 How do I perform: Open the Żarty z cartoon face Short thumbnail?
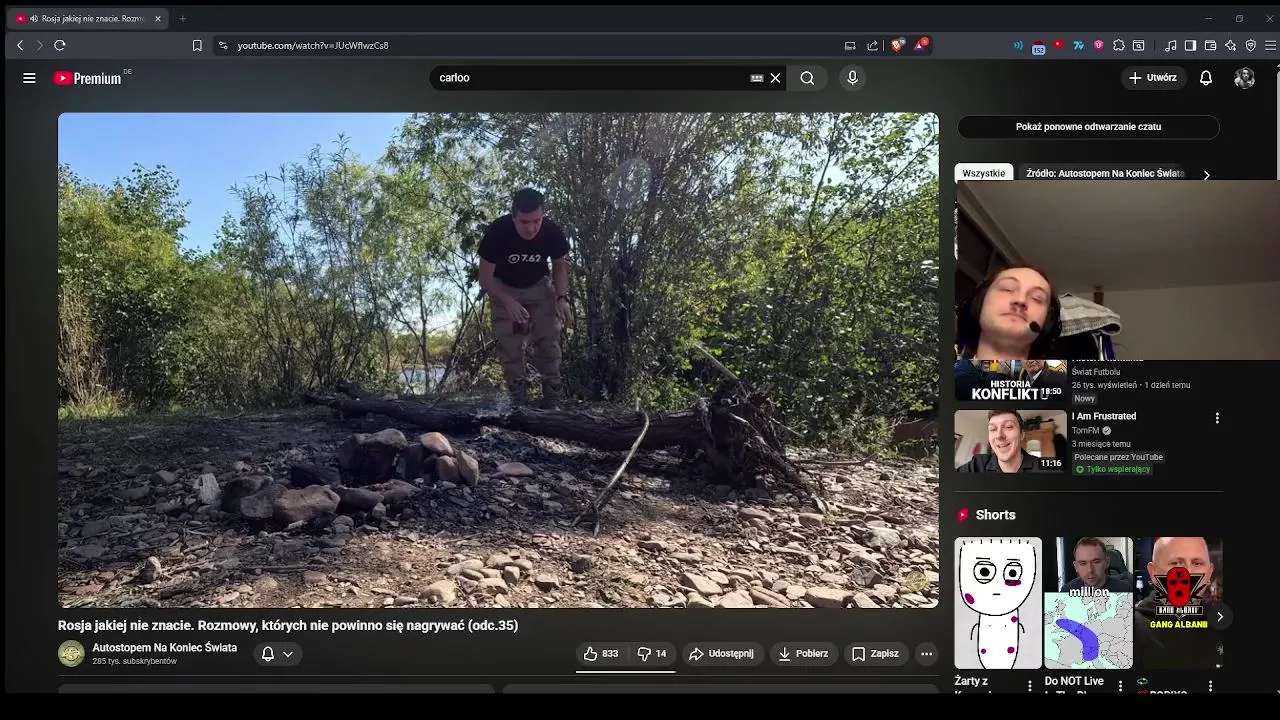coord(998,603)
